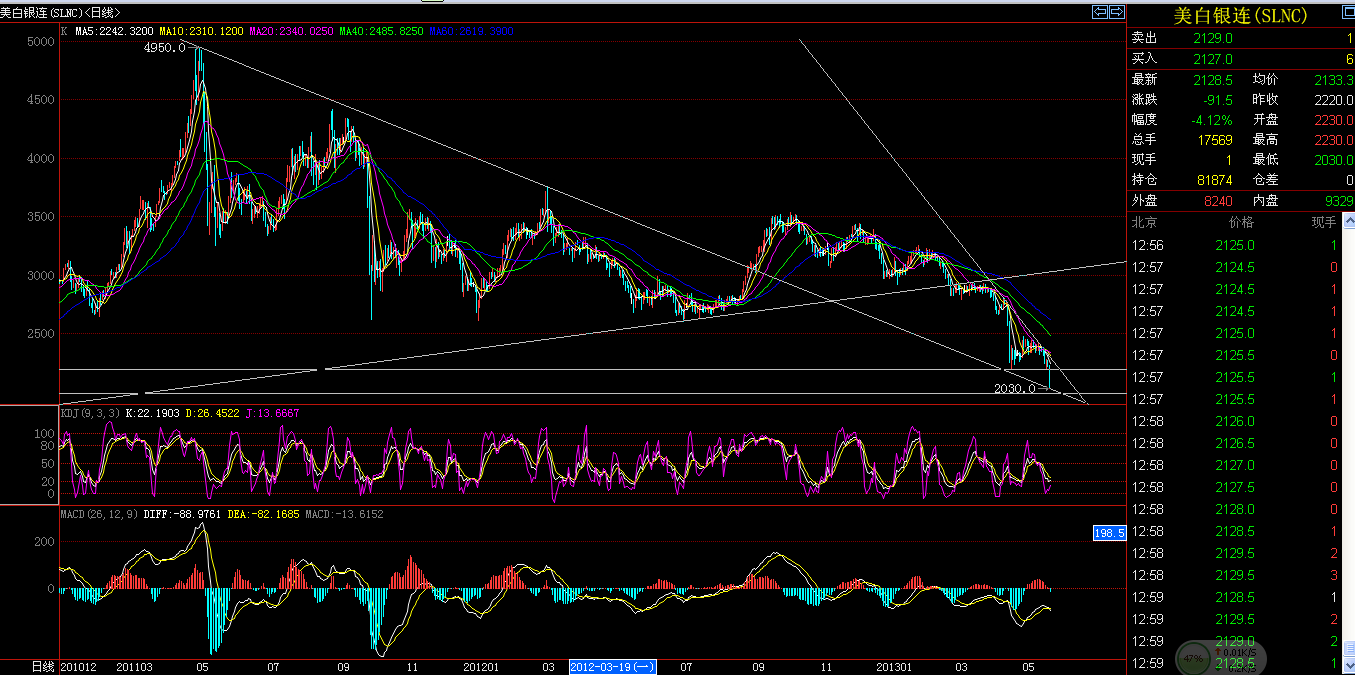The width and height of the screenshot is (1355, 675).
Task: Click the highlighted 2012-03-19 date marker
Action: (612, 666)
